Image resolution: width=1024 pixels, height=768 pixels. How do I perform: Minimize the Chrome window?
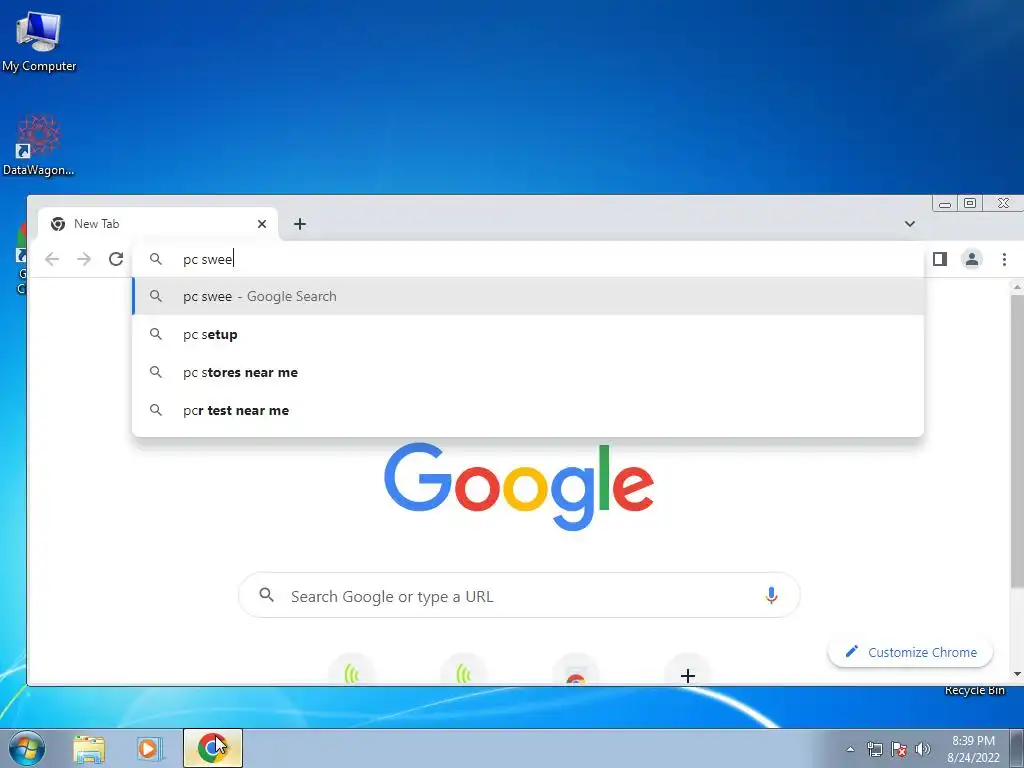point(945,204)
